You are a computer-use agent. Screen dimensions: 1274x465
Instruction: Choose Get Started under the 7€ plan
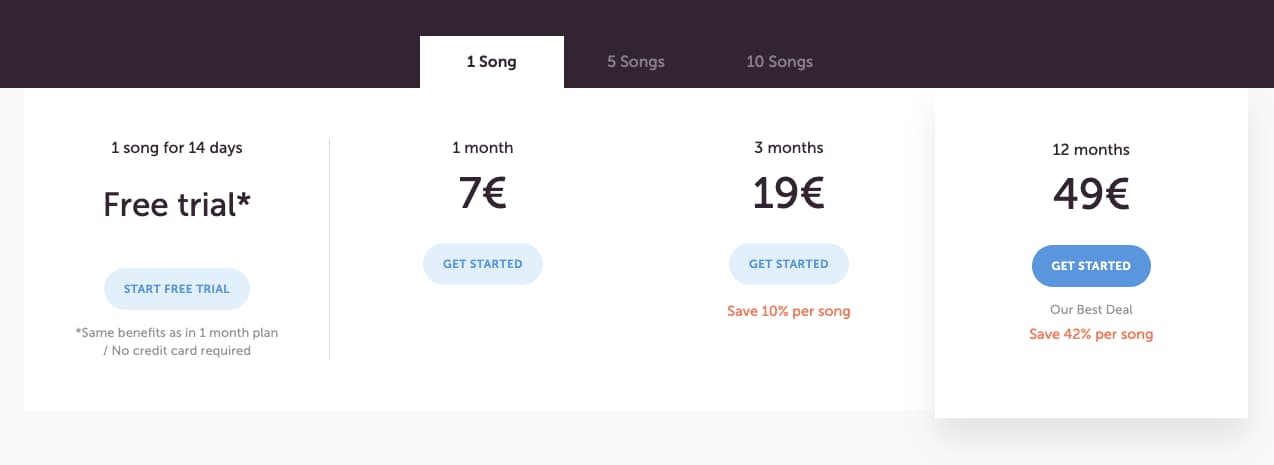(483, 264)
